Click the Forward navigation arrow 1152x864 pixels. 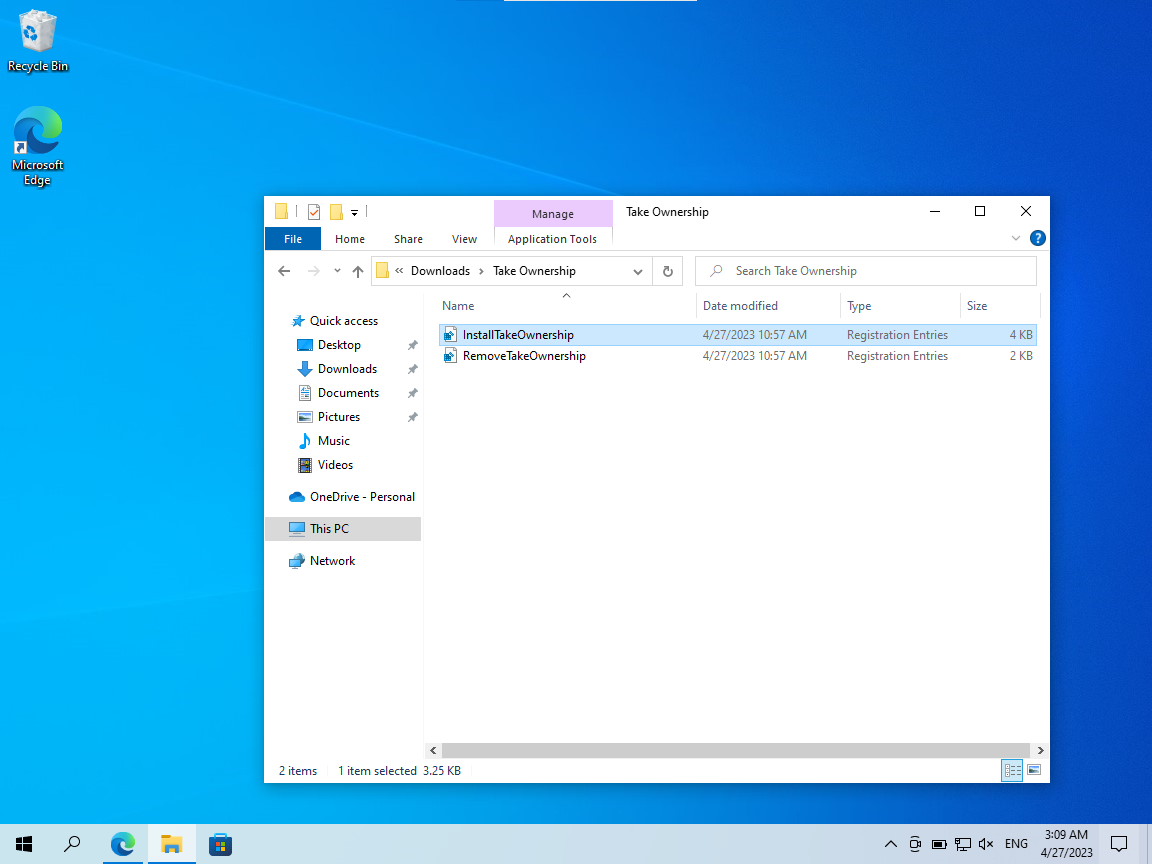click(x=314, y=271)
